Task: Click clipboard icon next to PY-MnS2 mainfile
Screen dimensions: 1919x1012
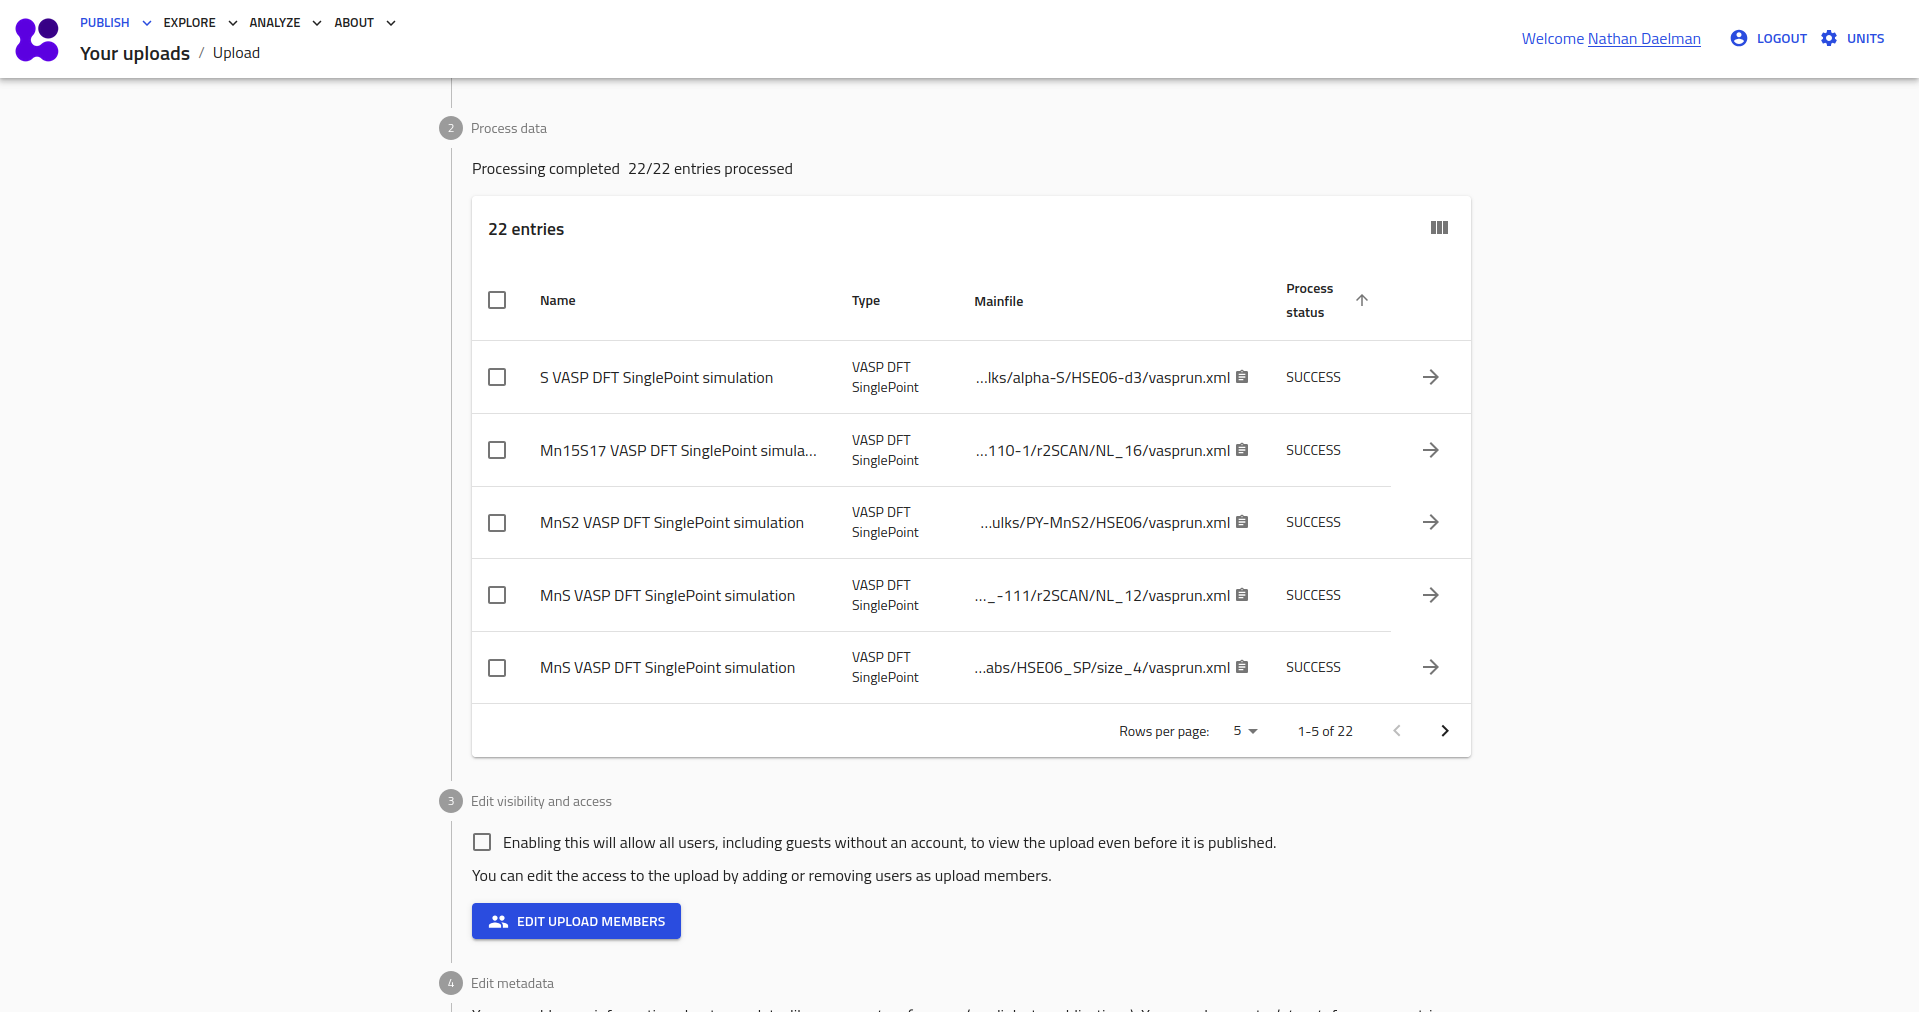Action: tap(1242, 522)
